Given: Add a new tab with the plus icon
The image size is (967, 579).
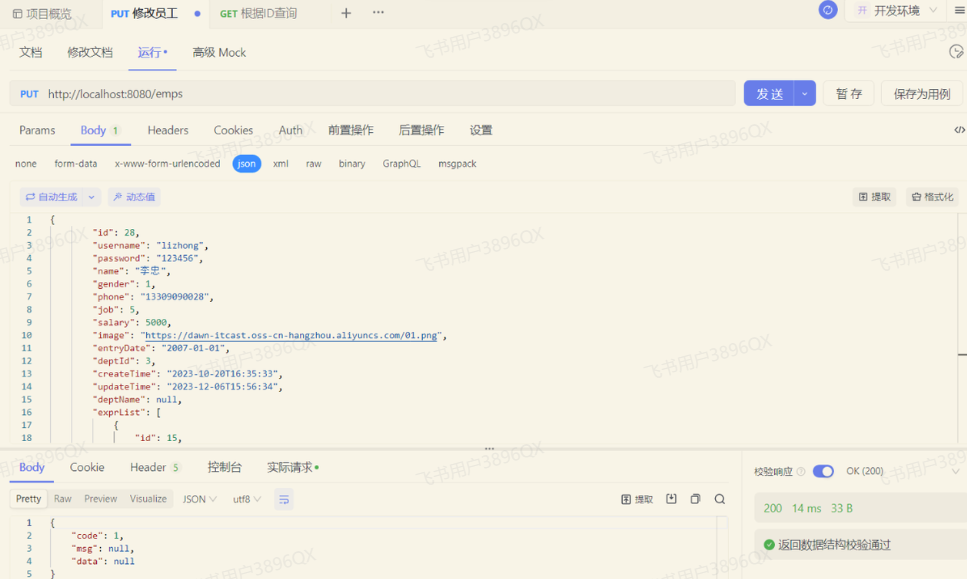Looking at the screenshot, I should point(346,13).
